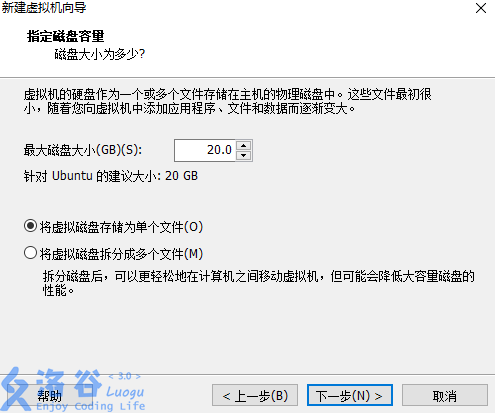Go back with the 上一步(B) button

coord(255,396)
